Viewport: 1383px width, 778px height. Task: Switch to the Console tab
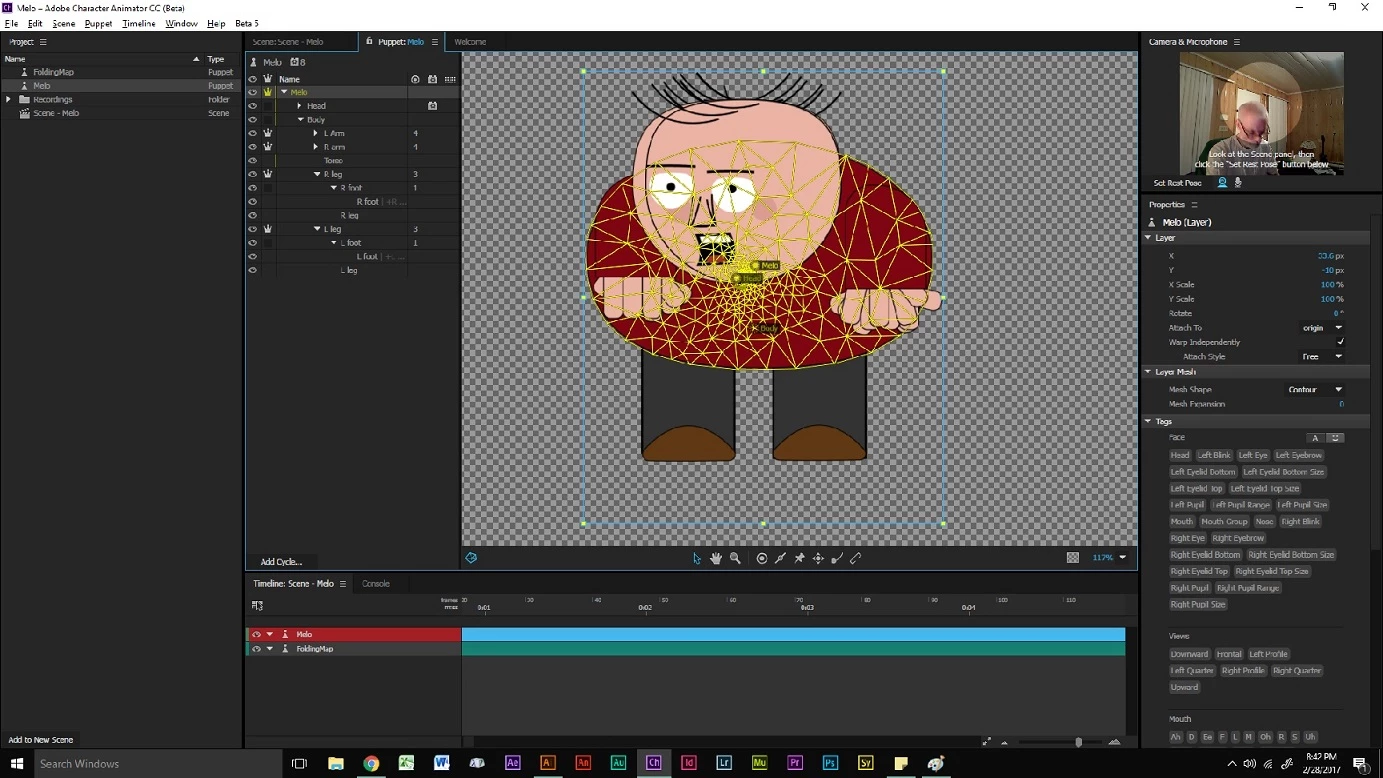(x=376, y=584)
